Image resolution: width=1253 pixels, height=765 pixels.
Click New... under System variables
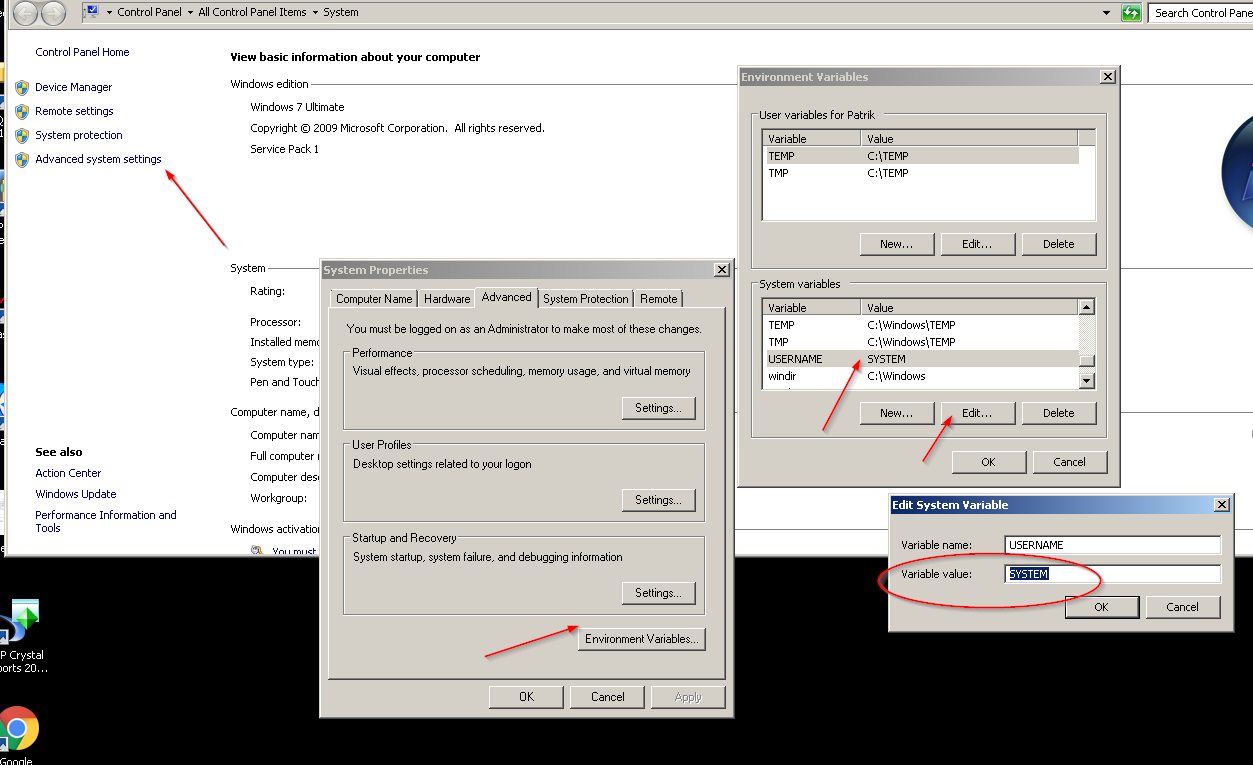click(896, 413)
